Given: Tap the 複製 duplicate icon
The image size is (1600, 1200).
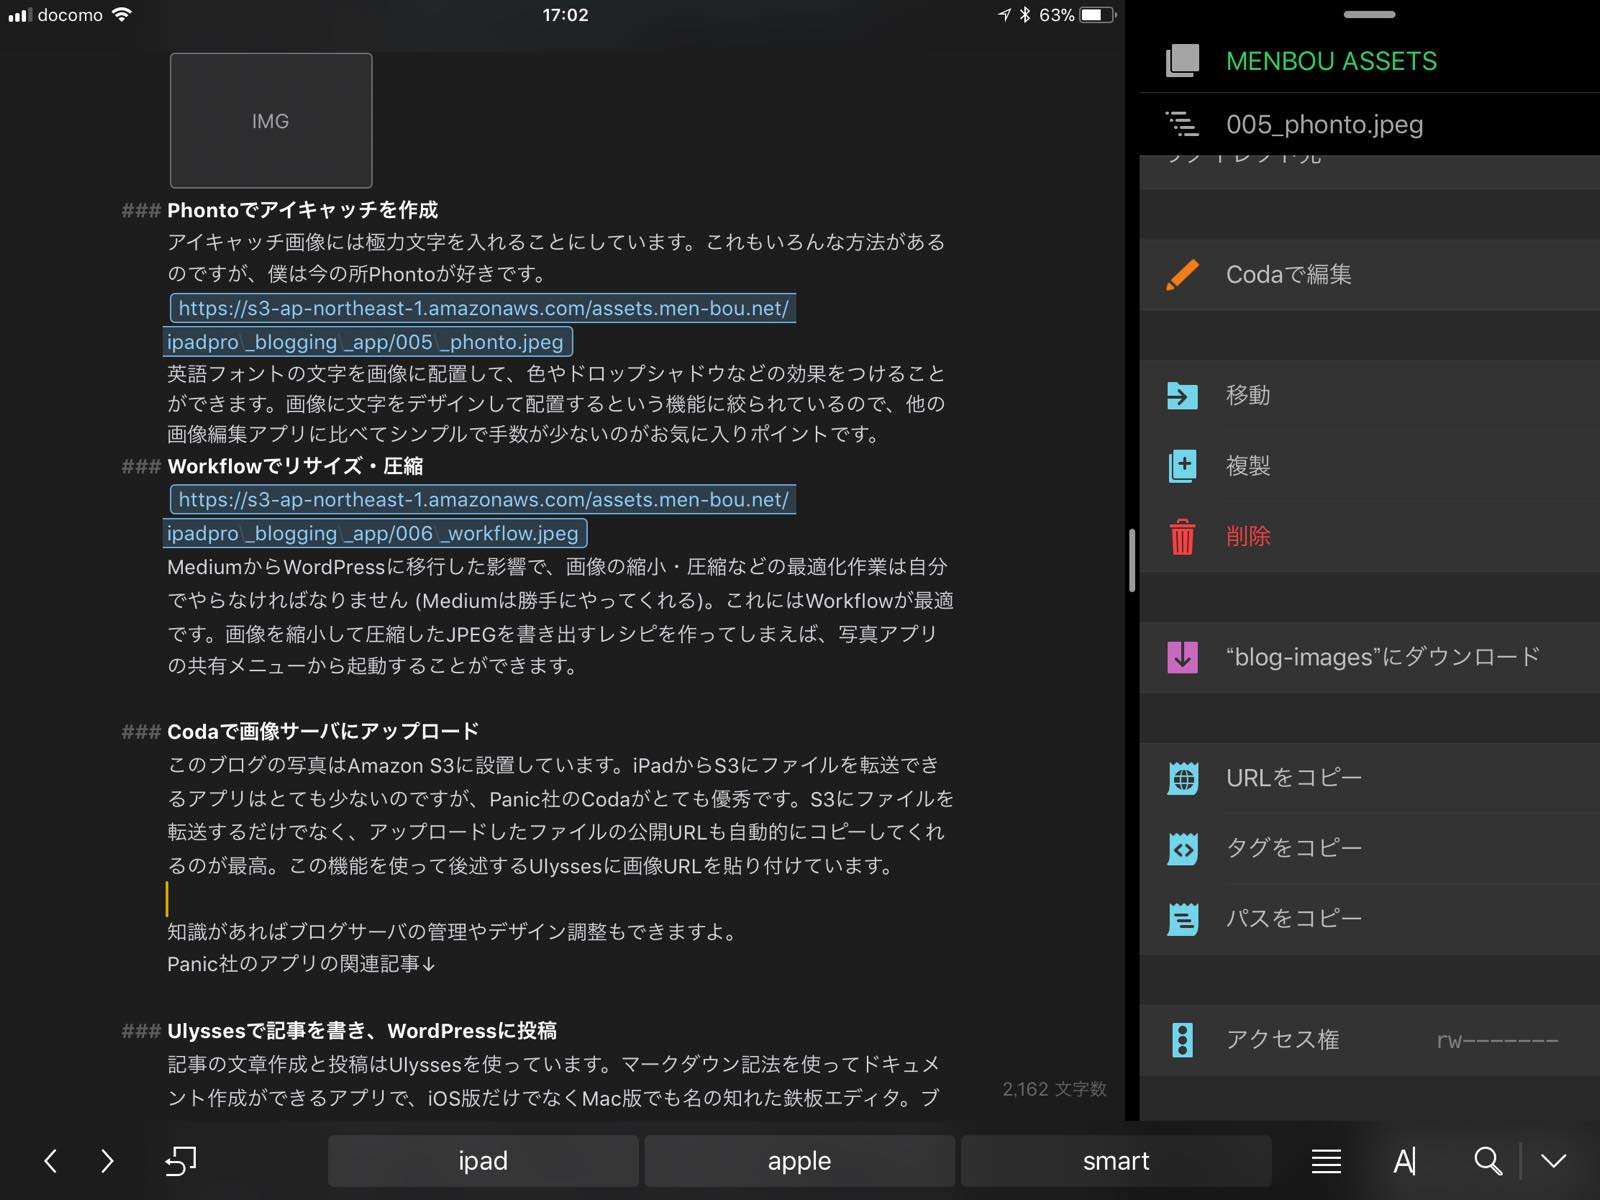Looking at the screenshot, I should [x=1182, y=466].
